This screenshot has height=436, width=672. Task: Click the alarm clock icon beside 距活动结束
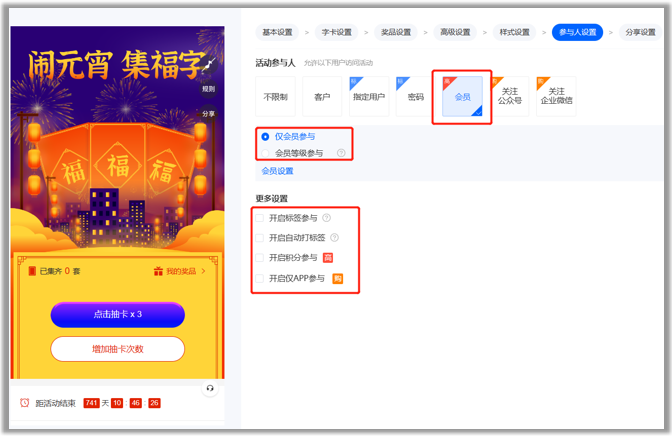(24, 403)
